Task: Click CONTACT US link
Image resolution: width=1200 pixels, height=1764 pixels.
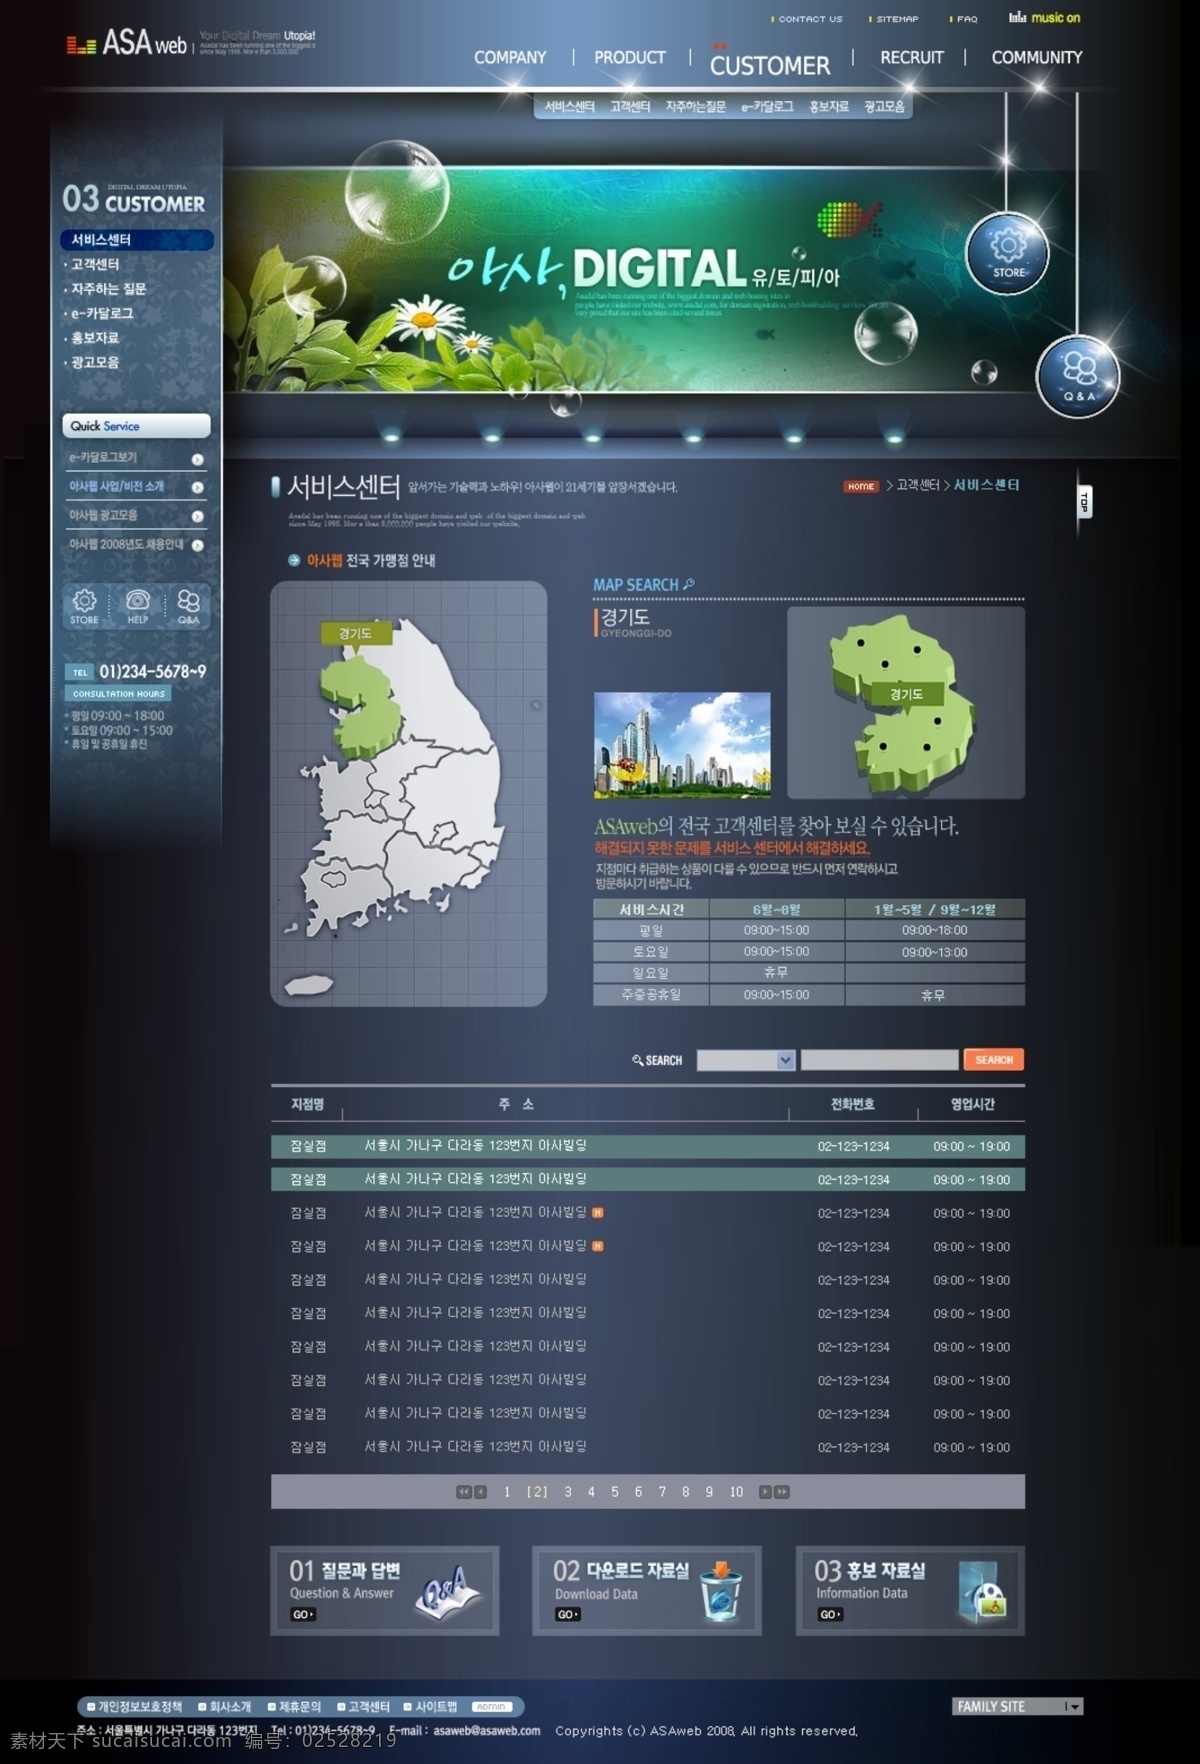Action: [810, 19]
